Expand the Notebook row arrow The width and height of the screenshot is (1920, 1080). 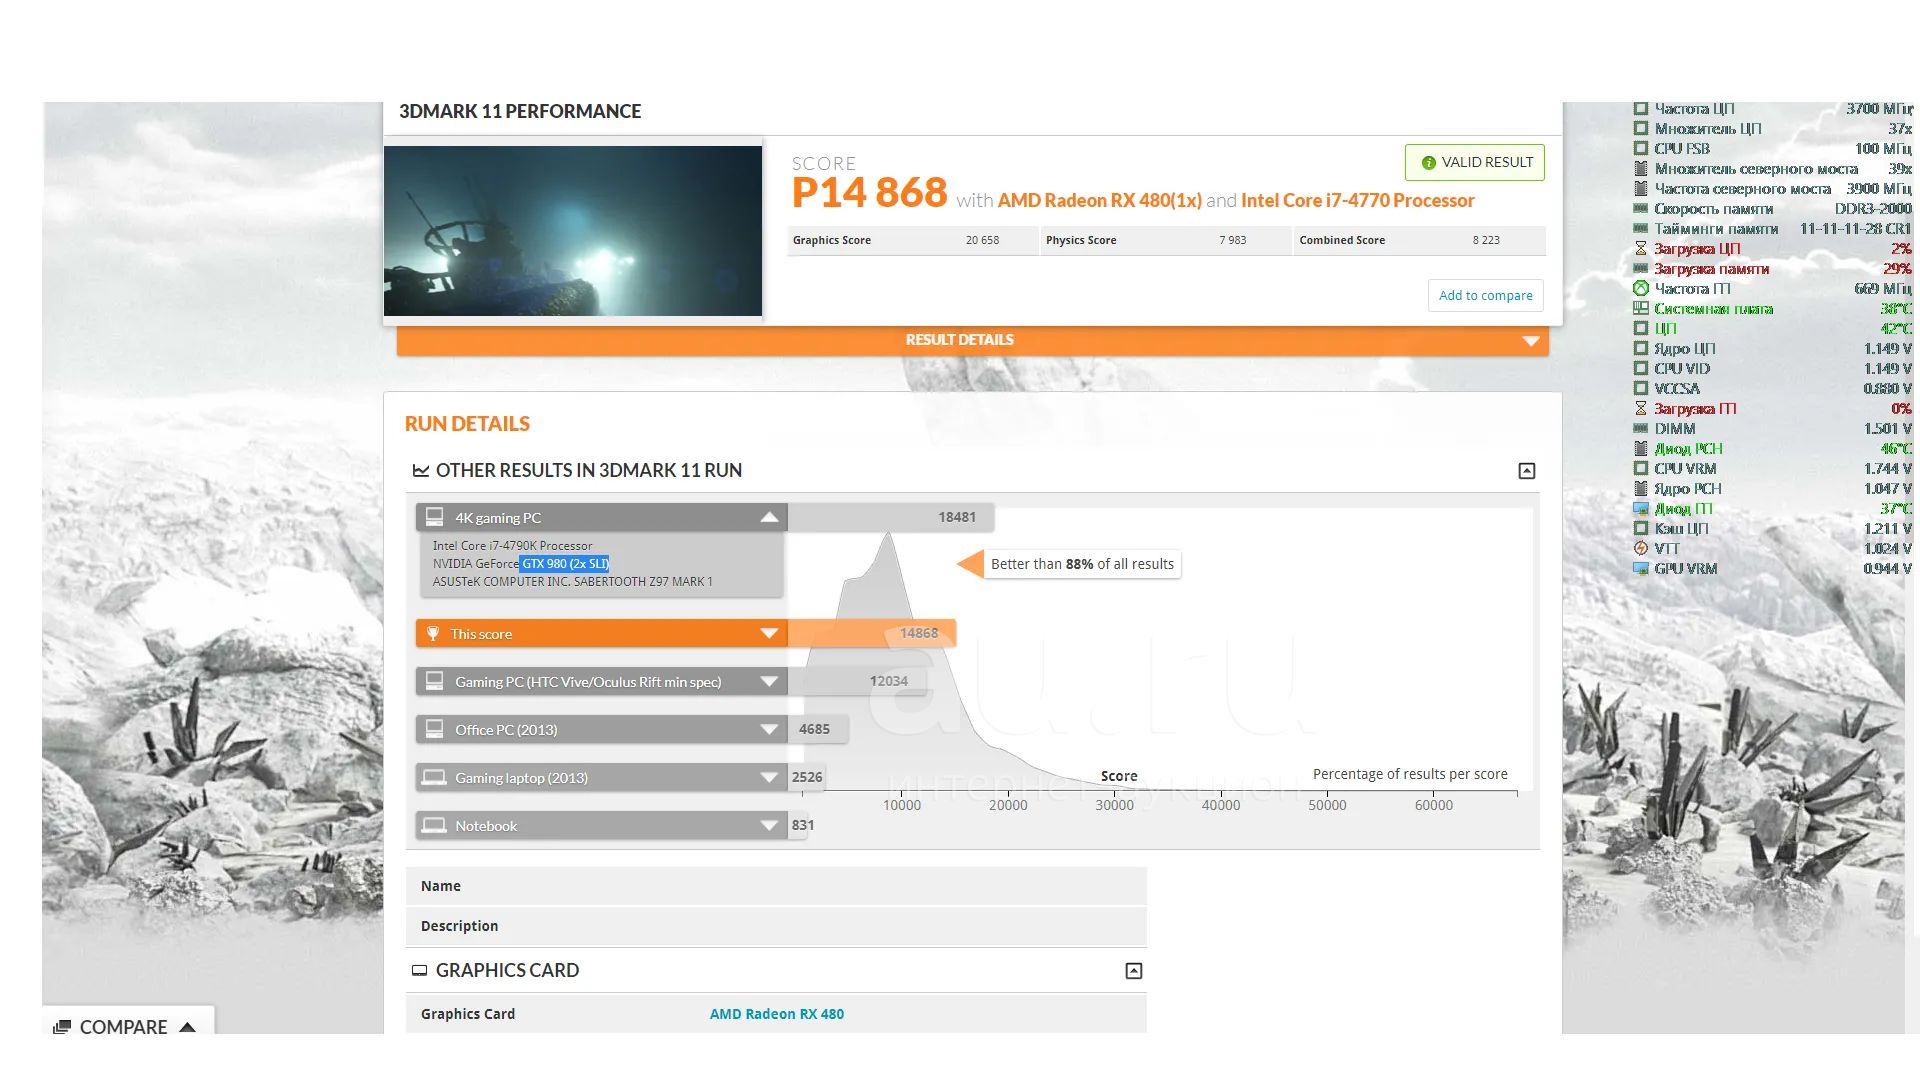(769, 825)
